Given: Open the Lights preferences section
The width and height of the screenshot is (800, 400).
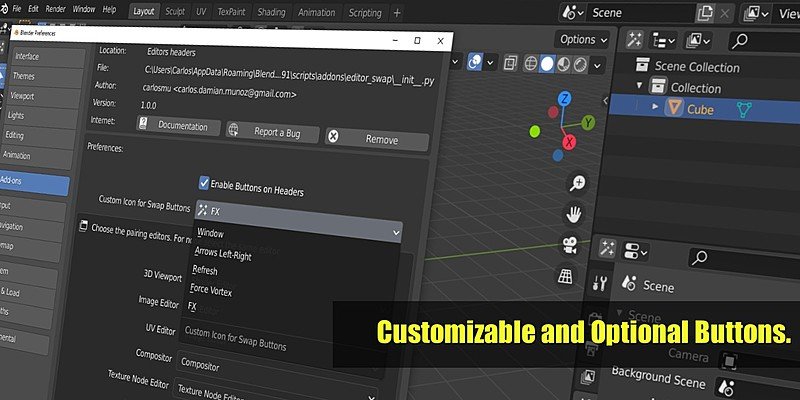Looking at the screenshot, I should pos(41,117).
